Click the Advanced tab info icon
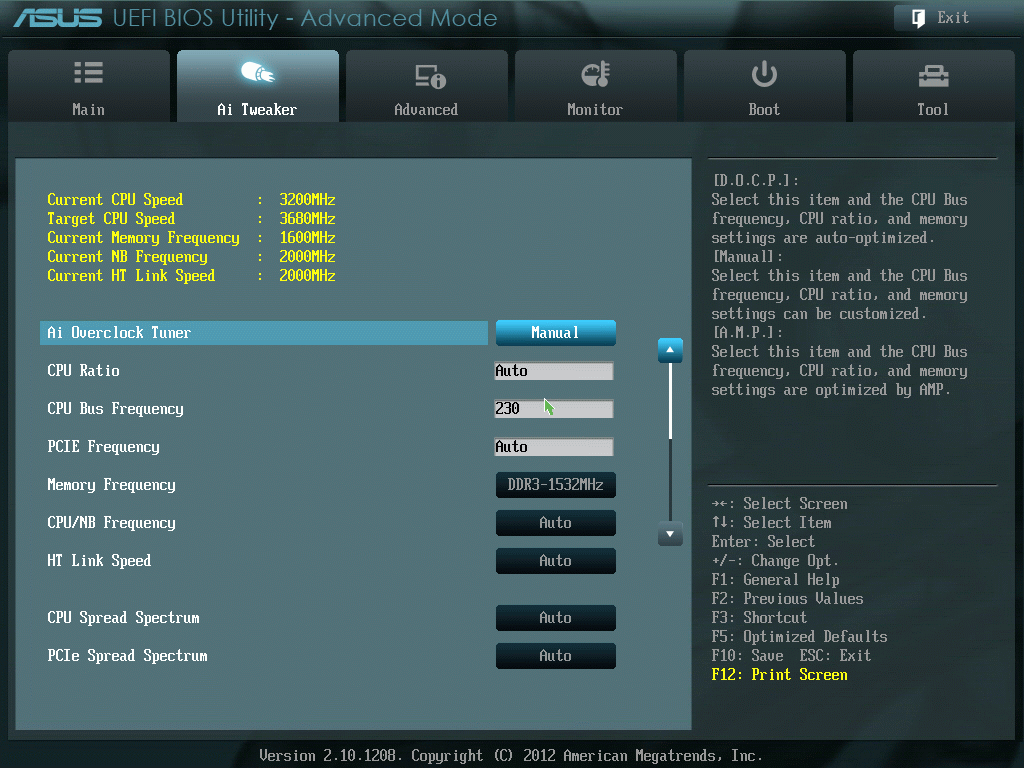Viewport: 1024px width, 768px height. click(x=430, y=76)
